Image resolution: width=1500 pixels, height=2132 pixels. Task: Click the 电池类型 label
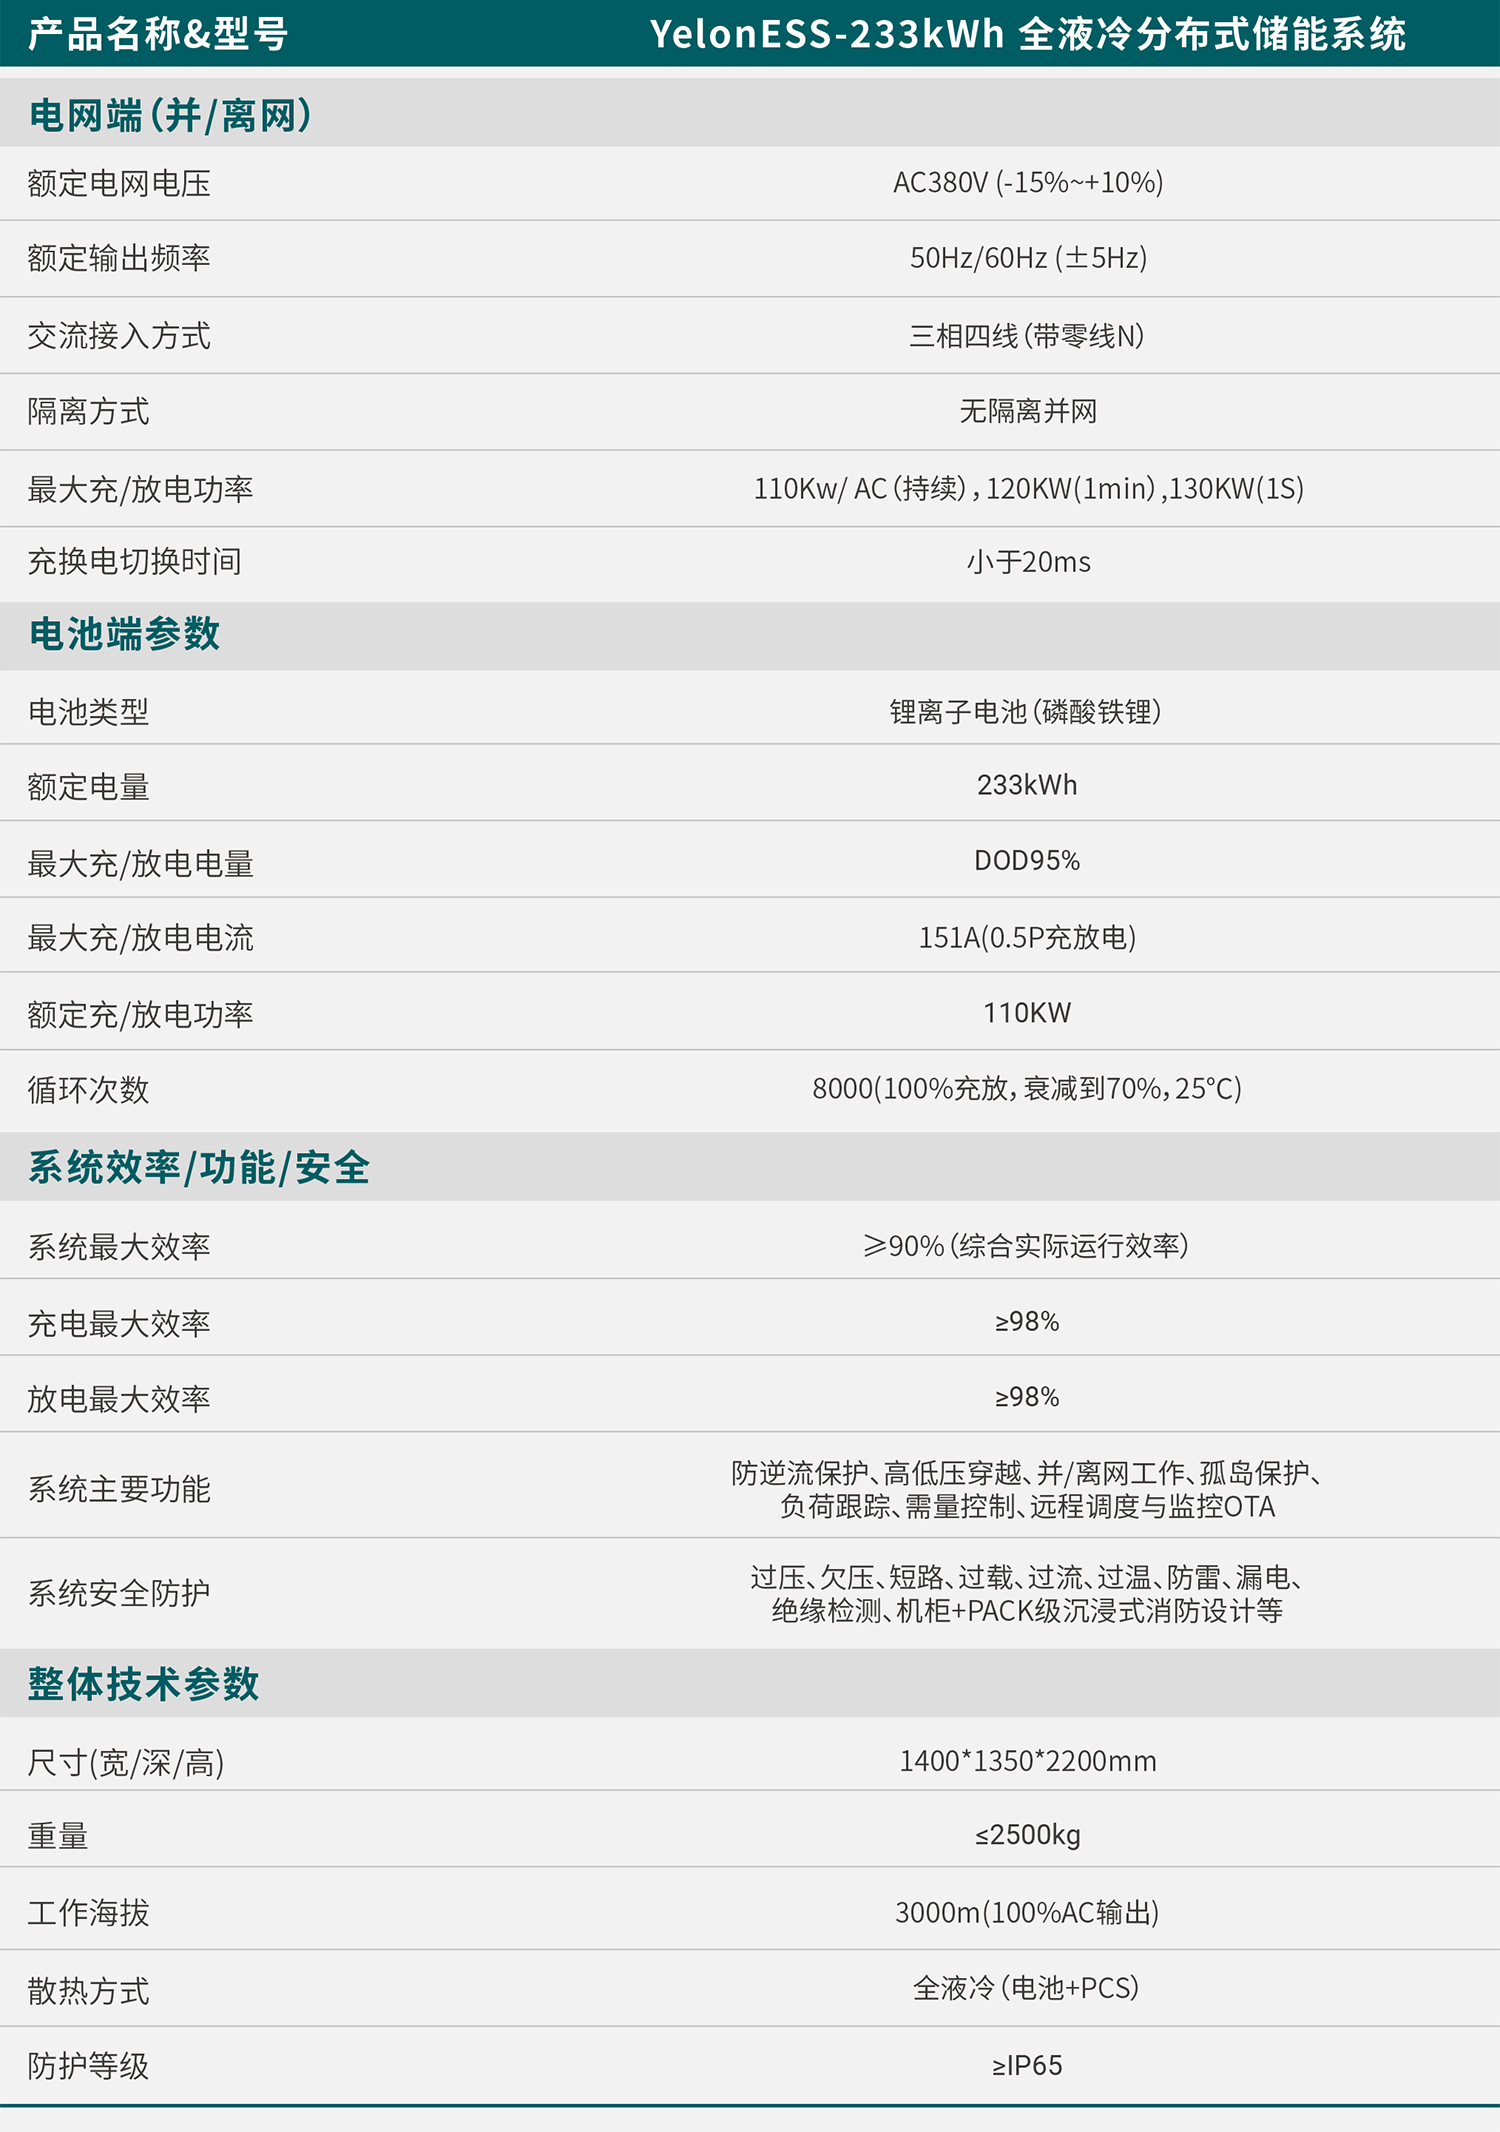(89, 712)
